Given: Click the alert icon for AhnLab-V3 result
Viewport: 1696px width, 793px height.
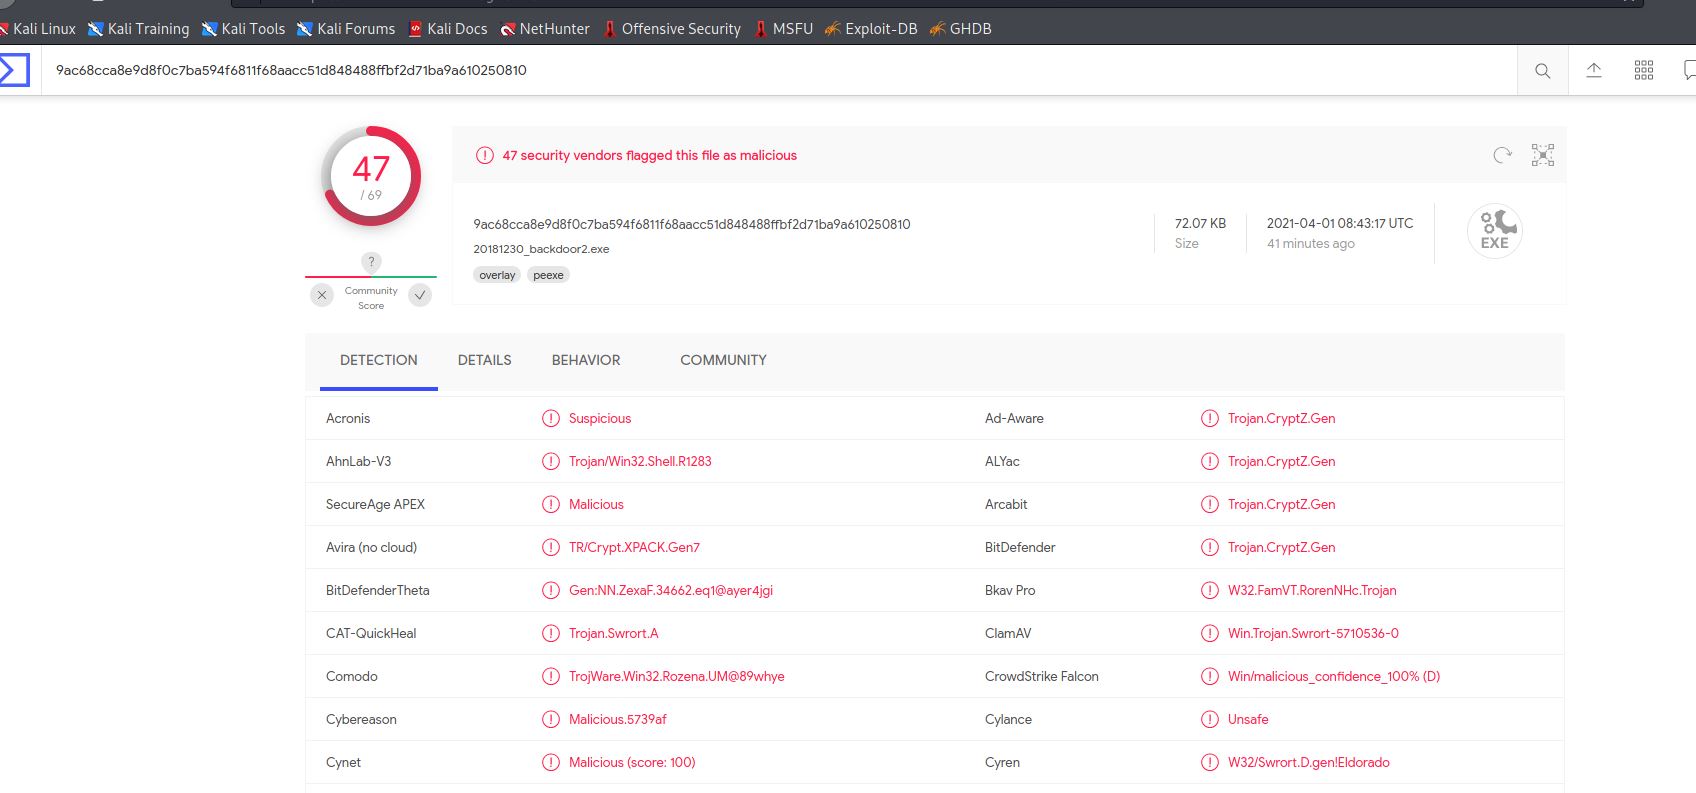Looking at the screenshot, I should 551,462.
